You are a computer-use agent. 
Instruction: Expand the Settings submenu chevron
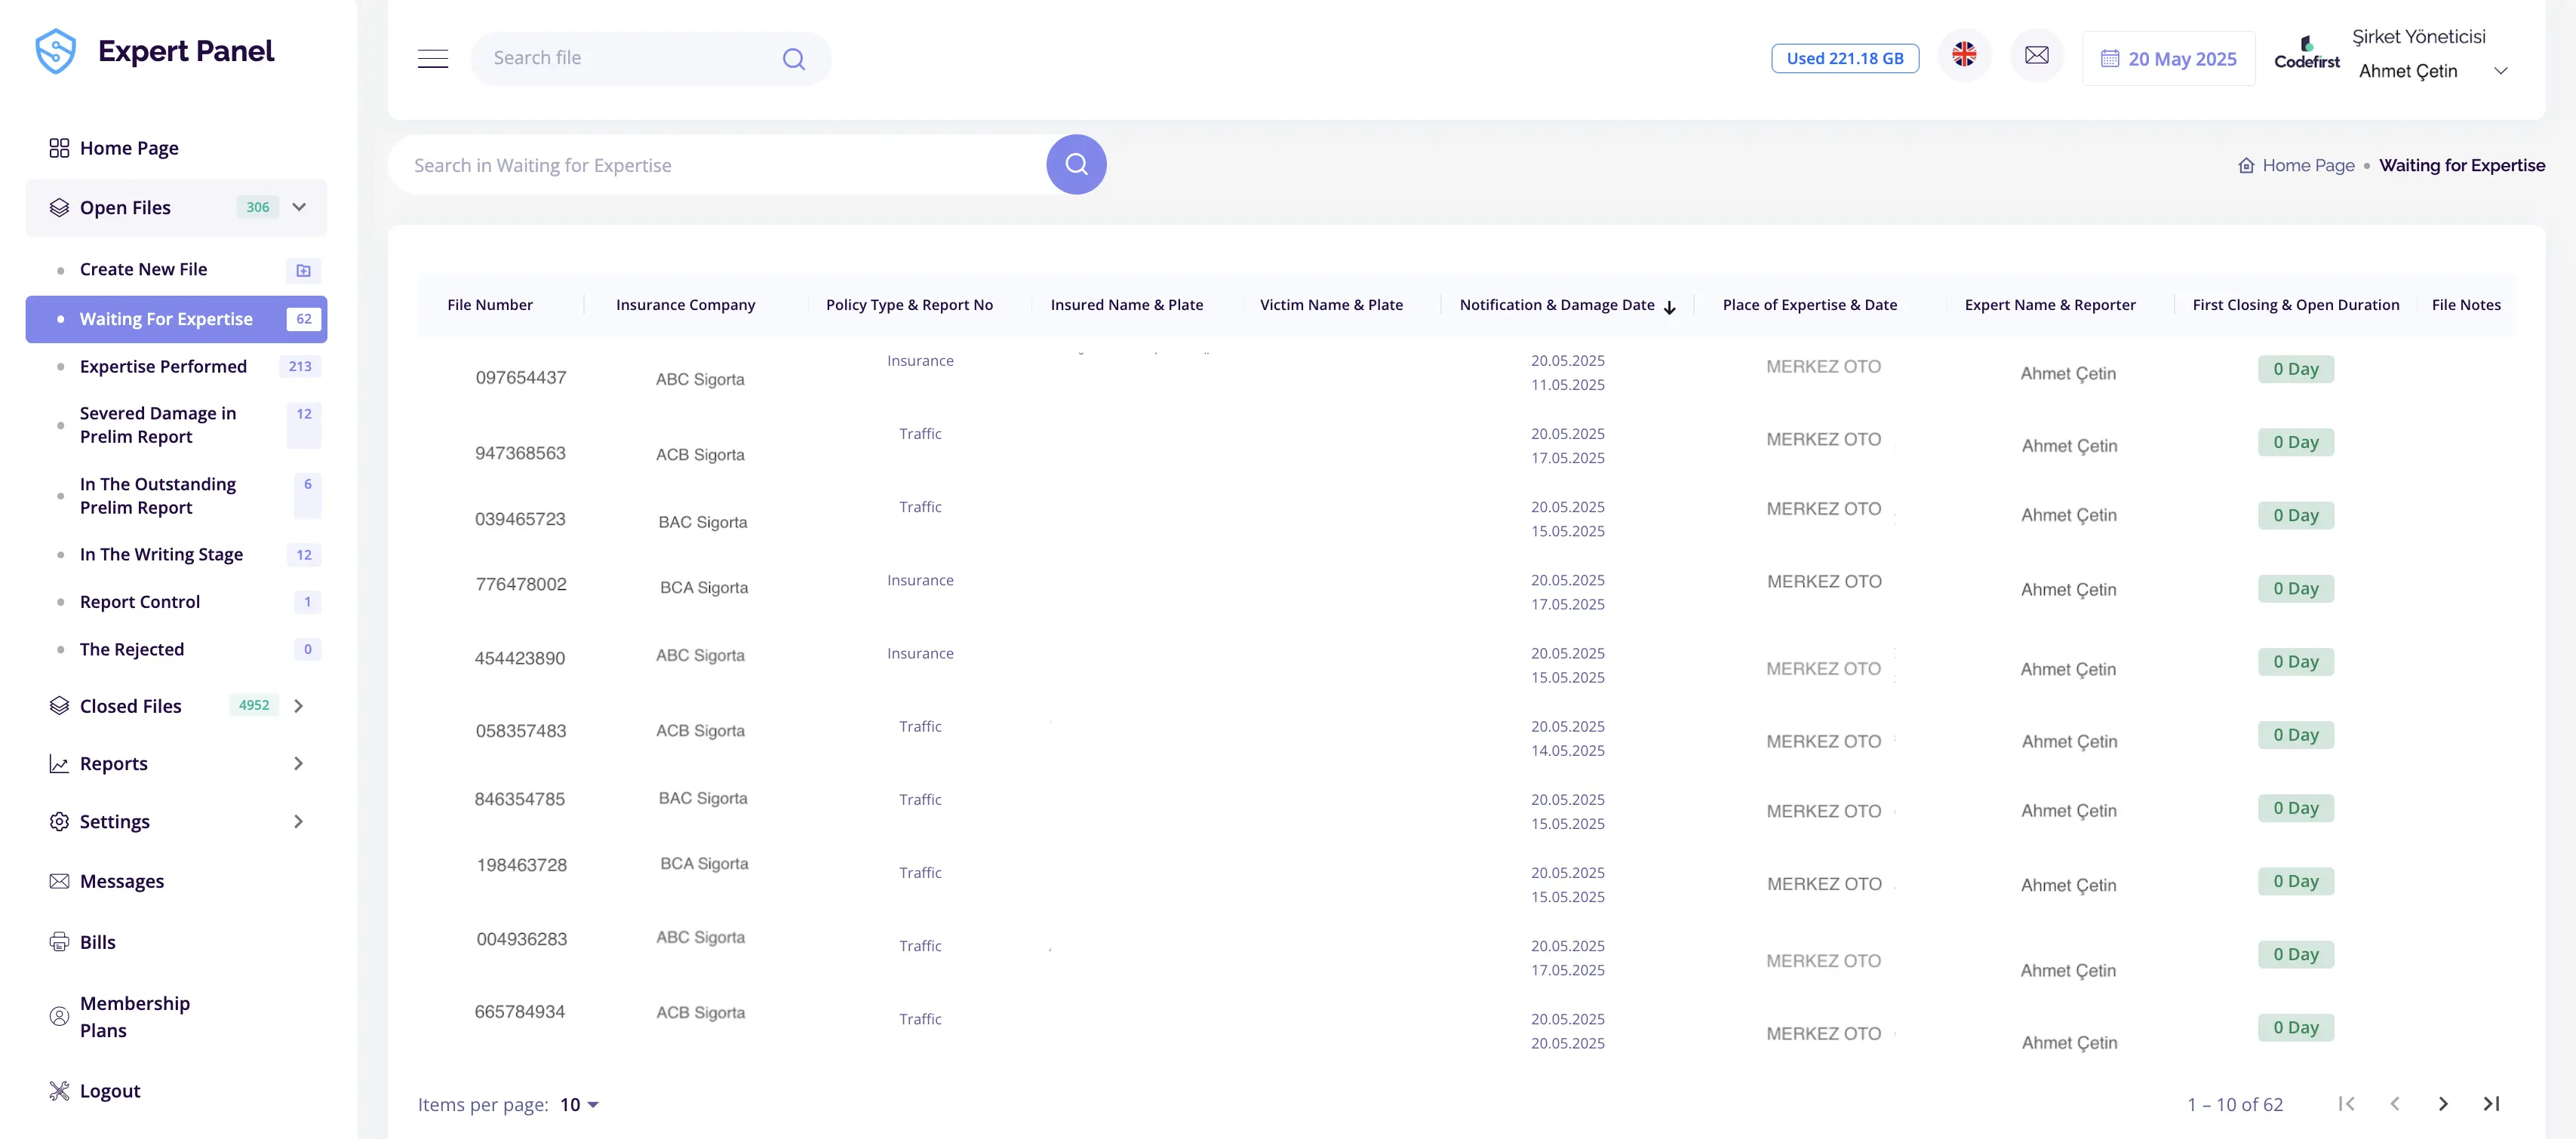click(x=298, y=822)
